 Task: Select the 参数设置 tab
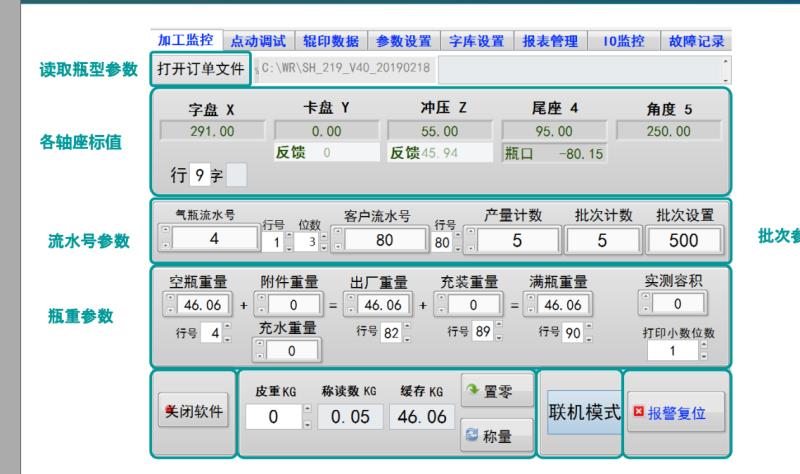pos(403,41)
